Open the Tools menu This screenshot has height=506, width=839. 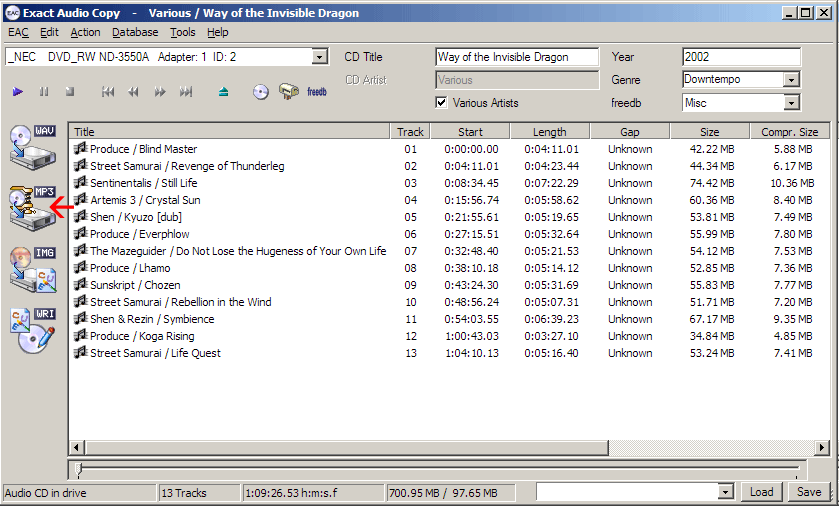(x=182, y=33)
